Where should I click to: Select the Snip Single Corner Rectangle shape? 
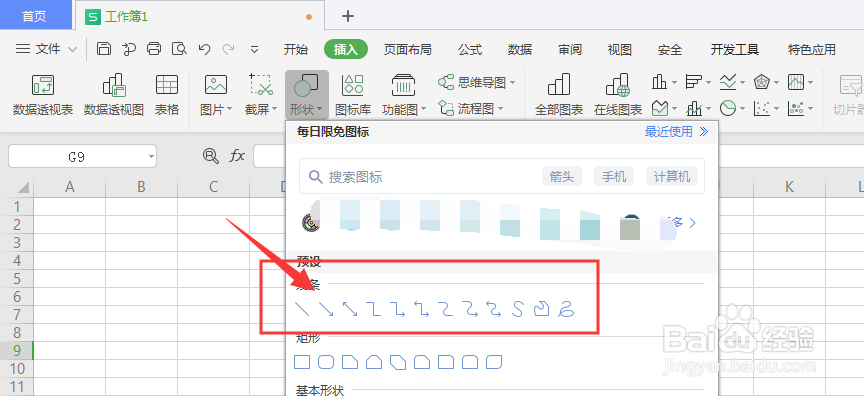[350, 362]
